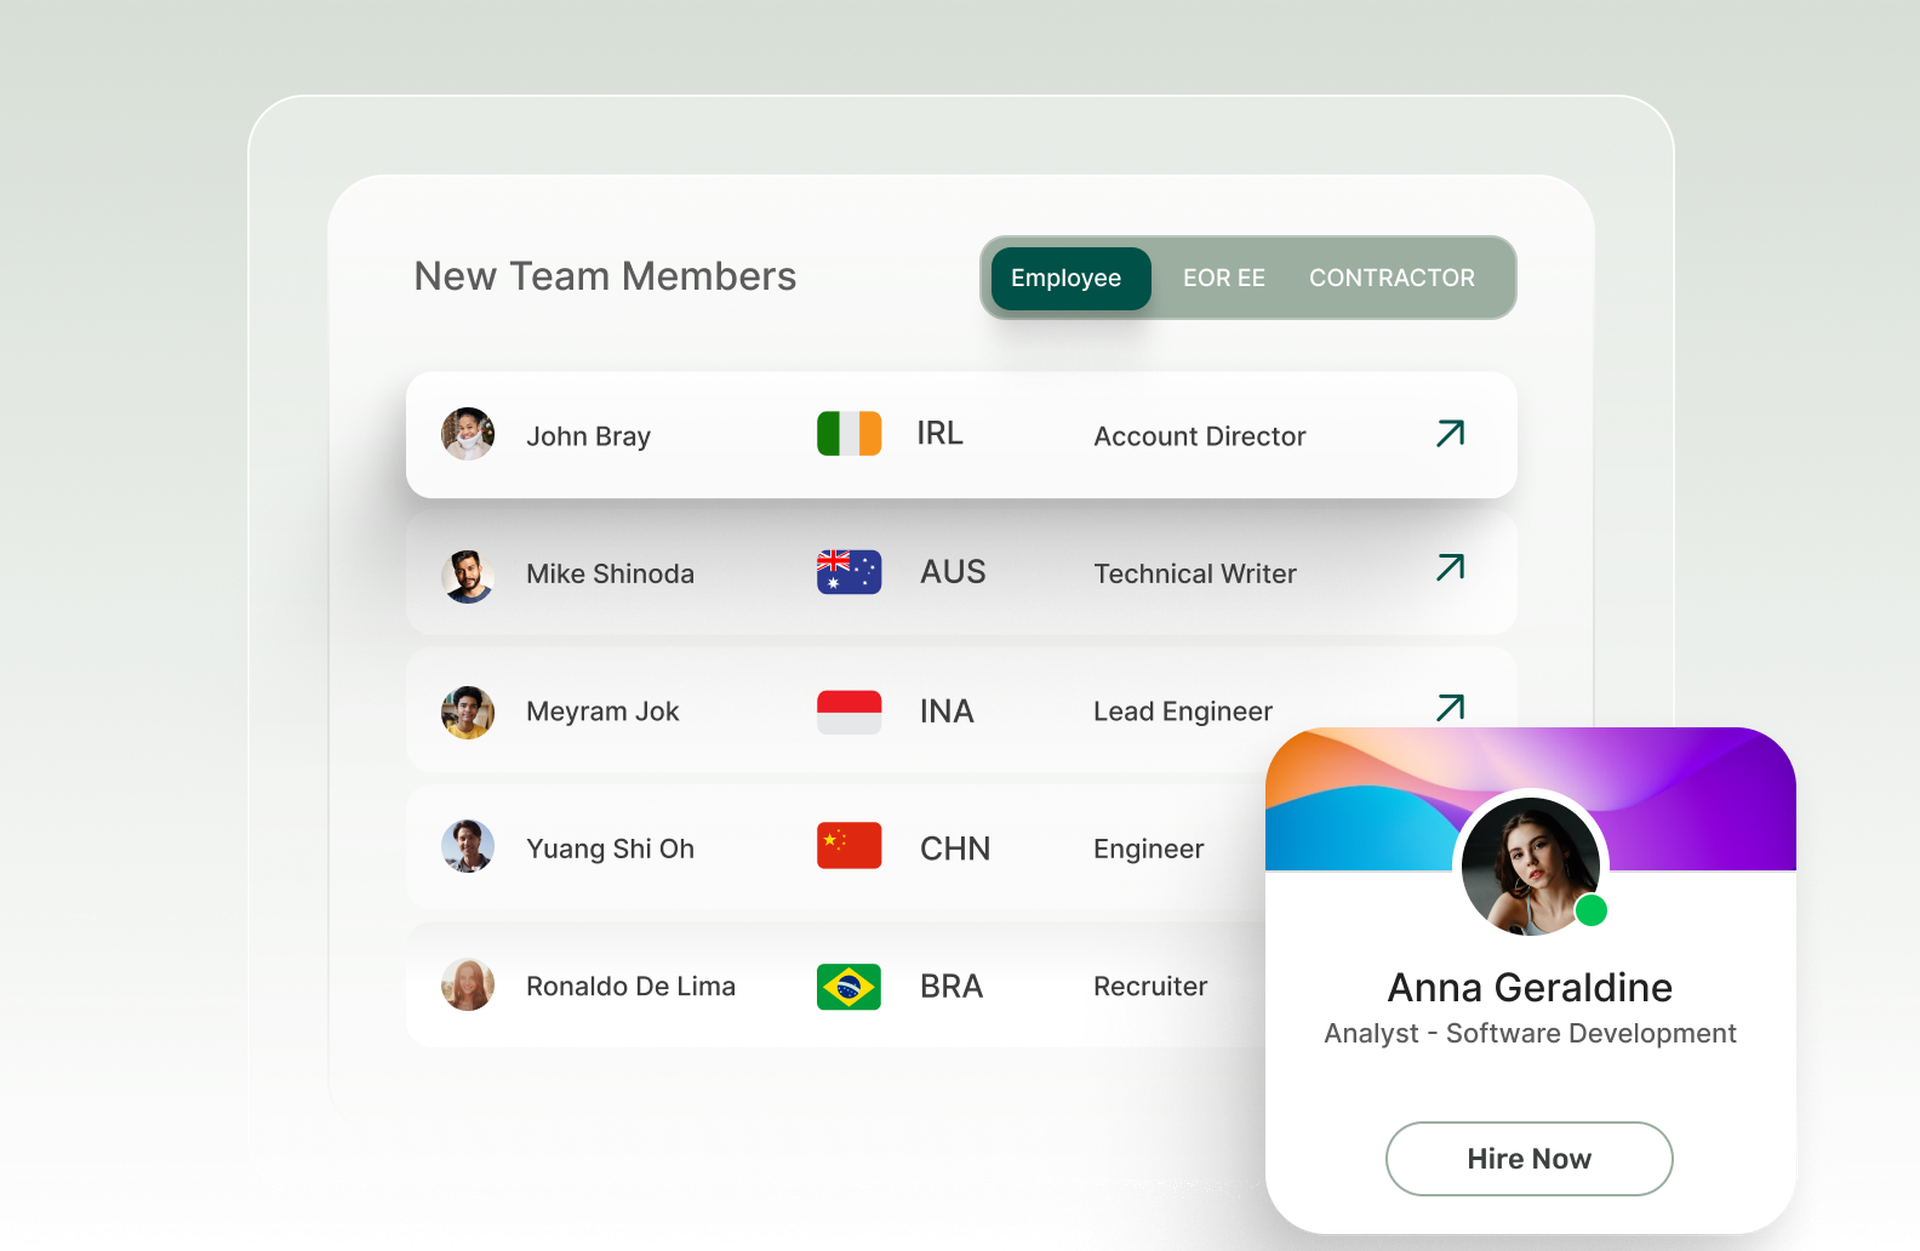
Task: Click the China flag icon
Action: [x=848, y=846]
